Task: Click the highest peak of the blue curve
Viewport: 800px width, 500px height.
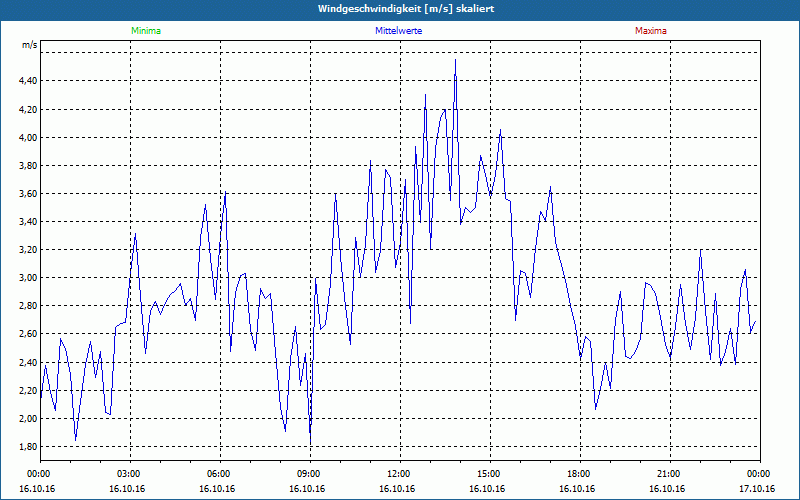Action: [x=456, y=60]
